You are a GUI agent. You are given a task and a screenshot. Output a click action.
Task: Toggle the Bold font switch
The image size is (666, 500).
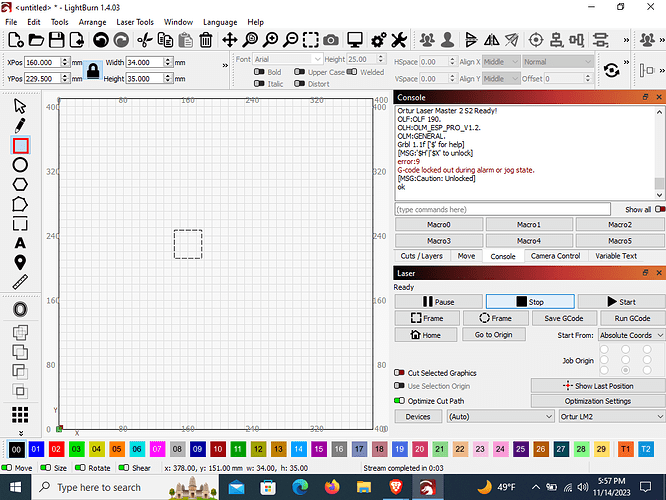click(x=259, y=72)
